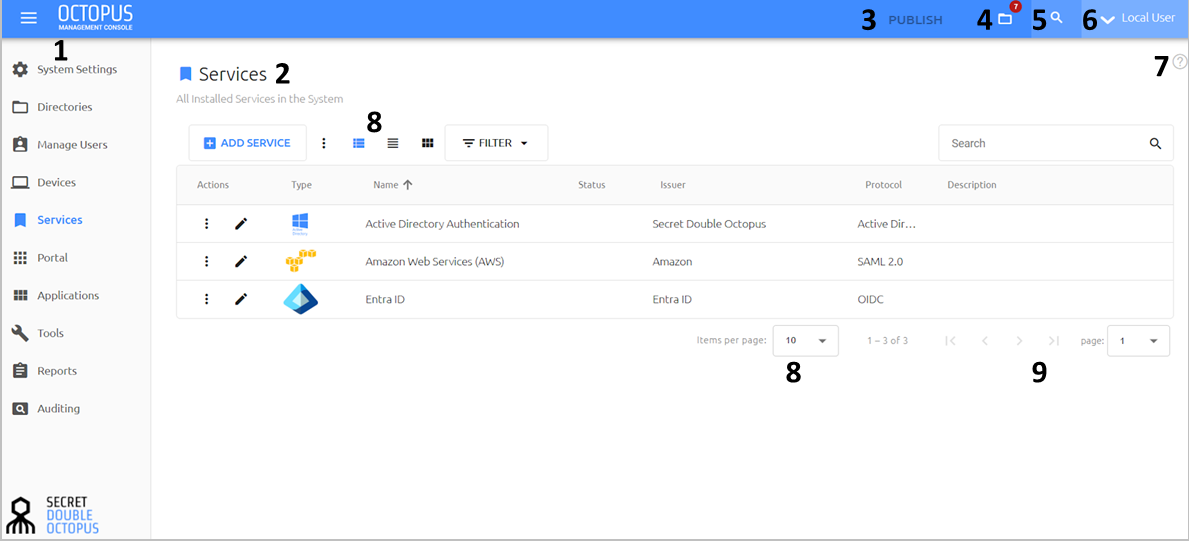Image resolution: width=1189 pixels, height=541 pixels.
Task: Click the Type column header
Action: pos(301,184)
